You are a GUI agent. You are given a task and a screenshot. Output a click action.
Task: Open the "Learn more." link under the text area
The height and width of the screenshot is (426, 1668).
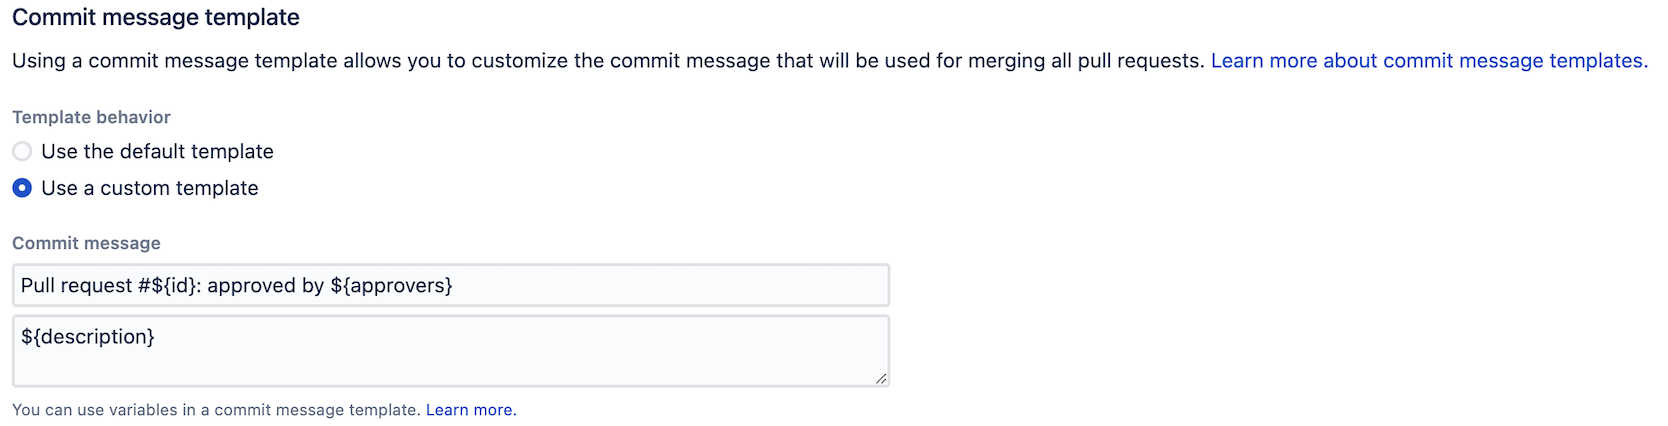(x=471, y=410)
